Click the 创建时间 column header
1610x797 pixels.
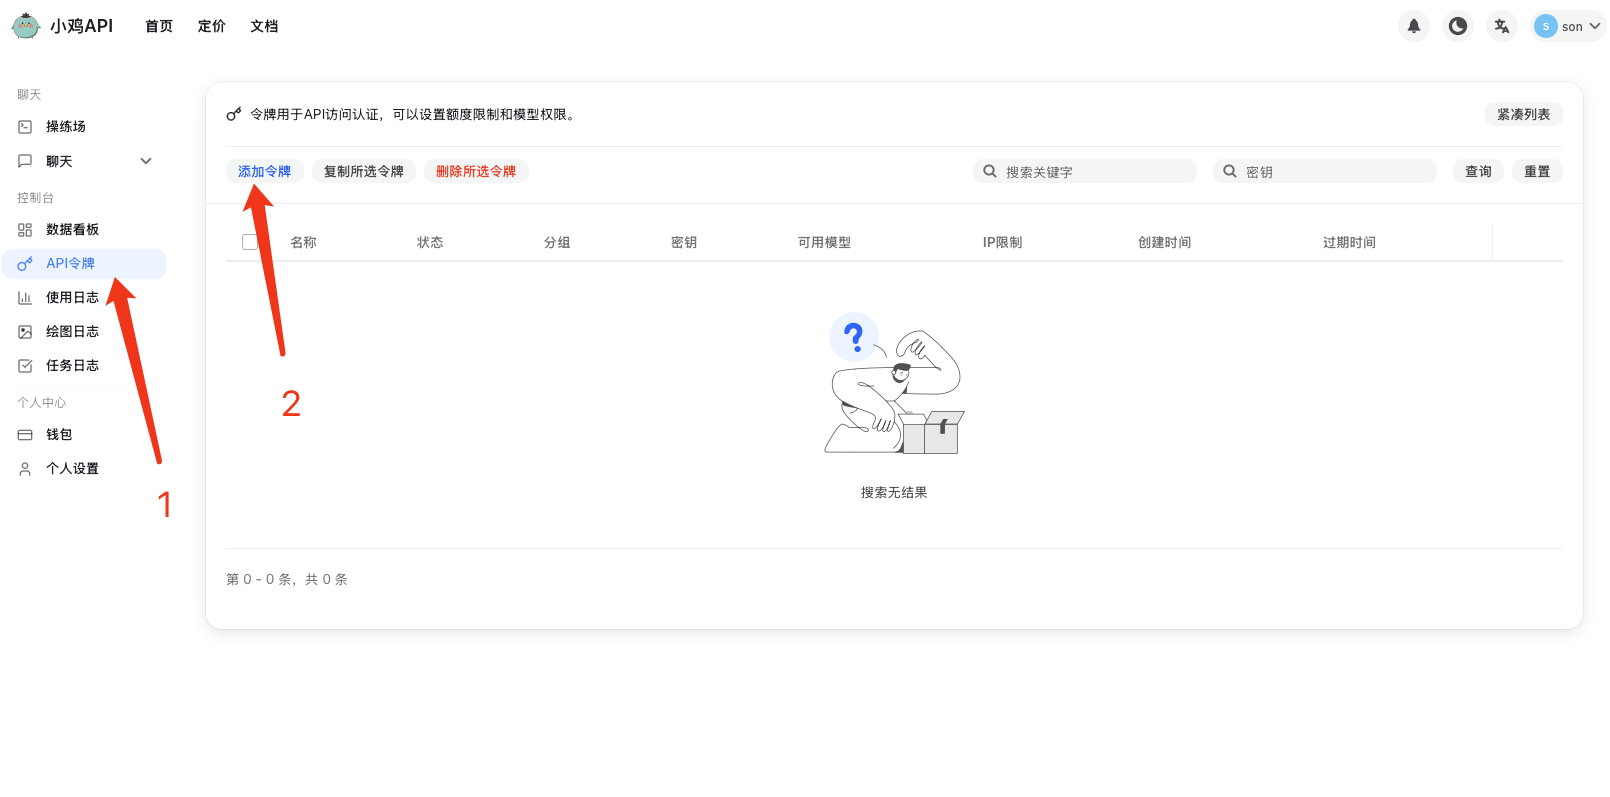(x=1164, y=242)
